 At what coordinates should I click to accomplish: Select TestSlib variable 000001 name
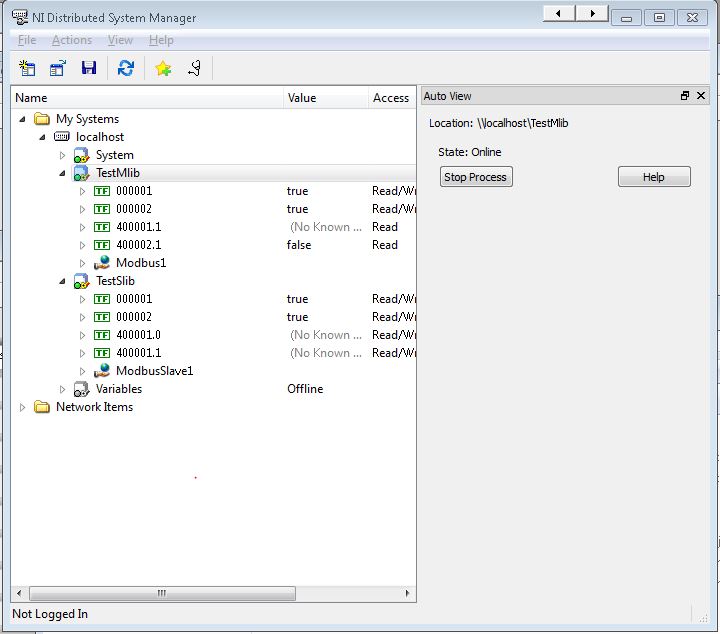coord(134,299)
